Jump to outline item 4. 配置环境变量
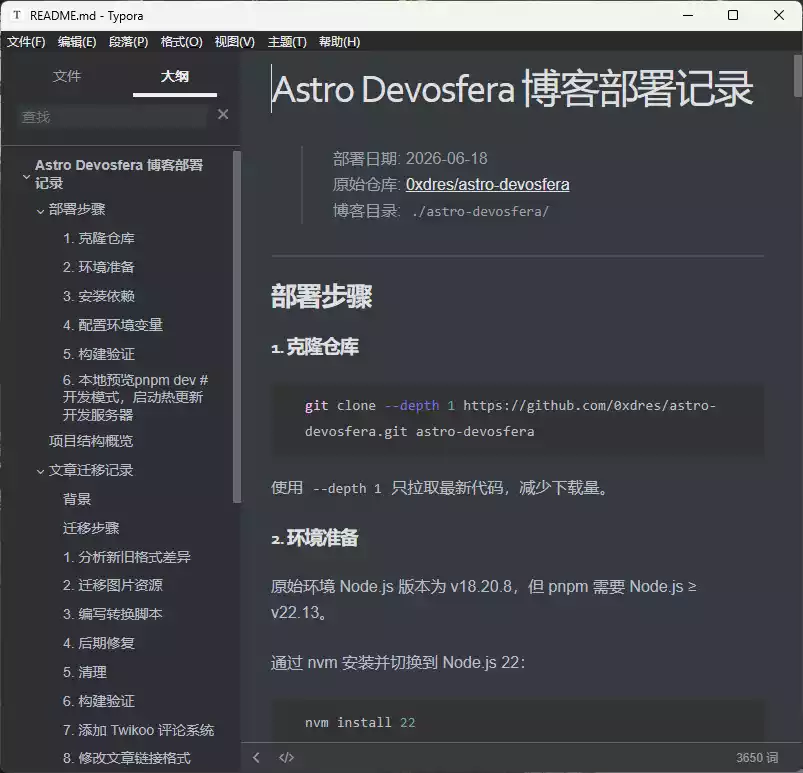The height and width of the screenshot is (773, 803). [x=113, y=325]
